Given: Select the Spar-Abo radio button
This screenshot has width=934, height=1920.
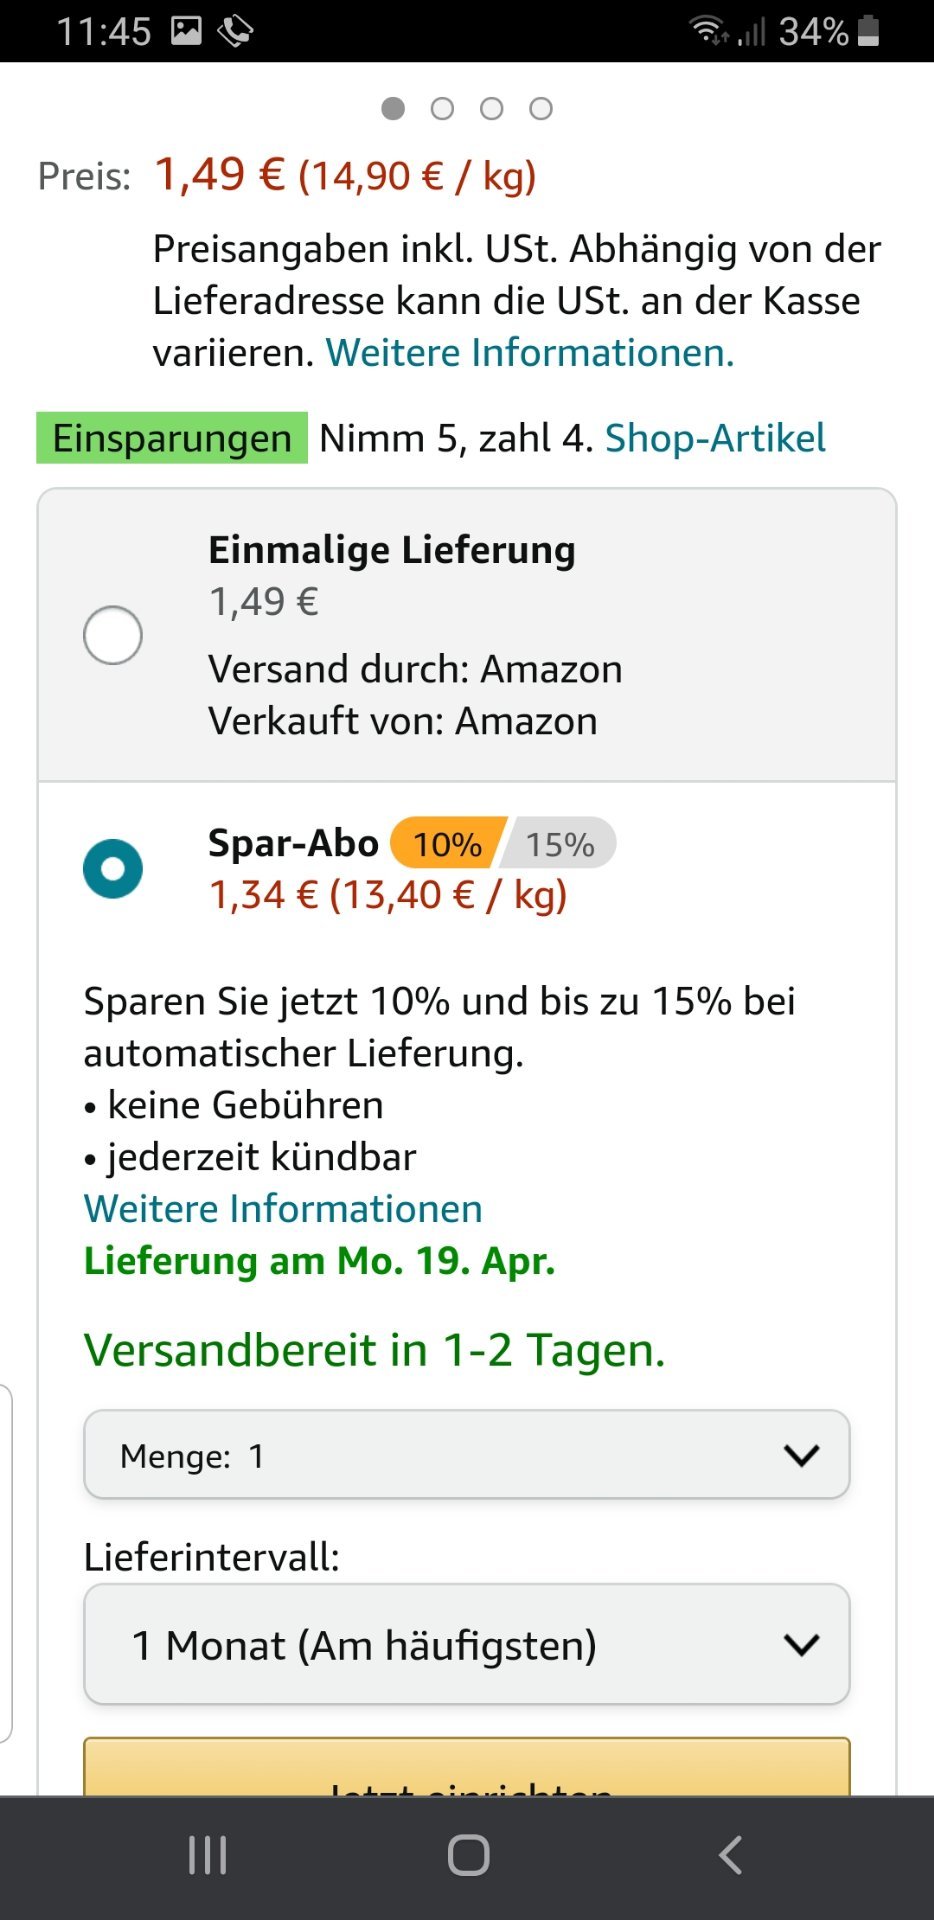Looking at the screenshot, I should click(x=113, y=868).
